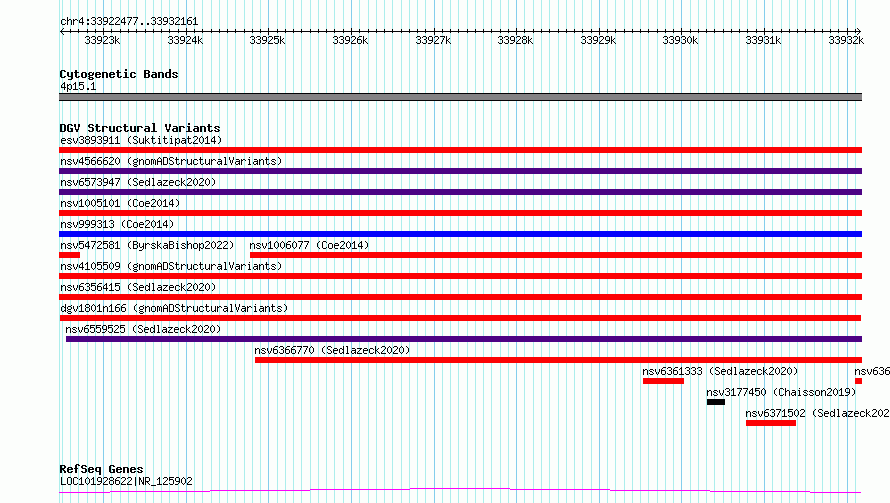Screen dimensions: 890x503
Task: Open the nsv999313 (Coe2014) label
Action: pos(117,224)
